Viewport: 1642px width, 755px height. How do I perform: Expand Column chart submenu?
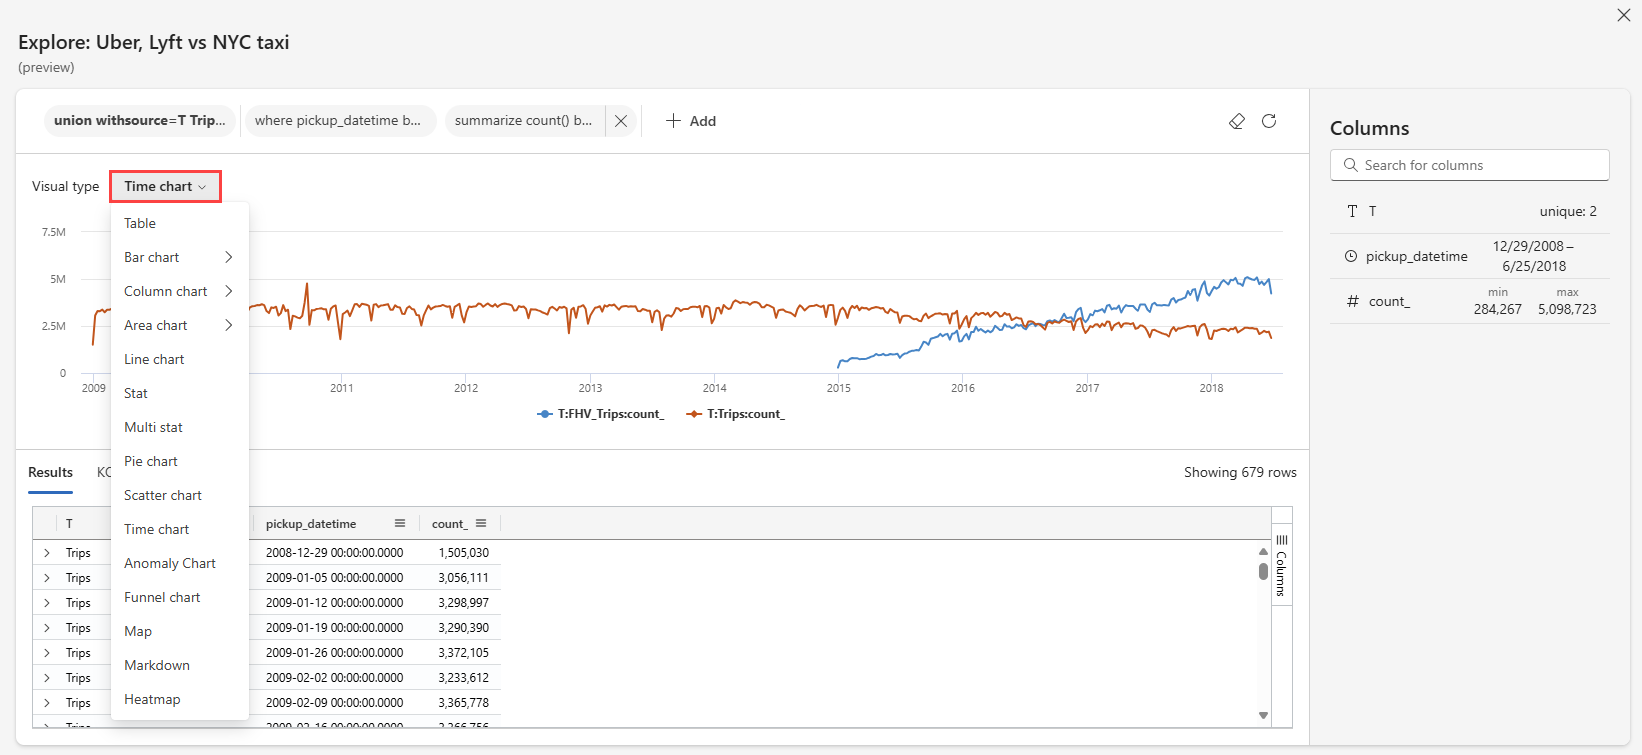point(228,291)
